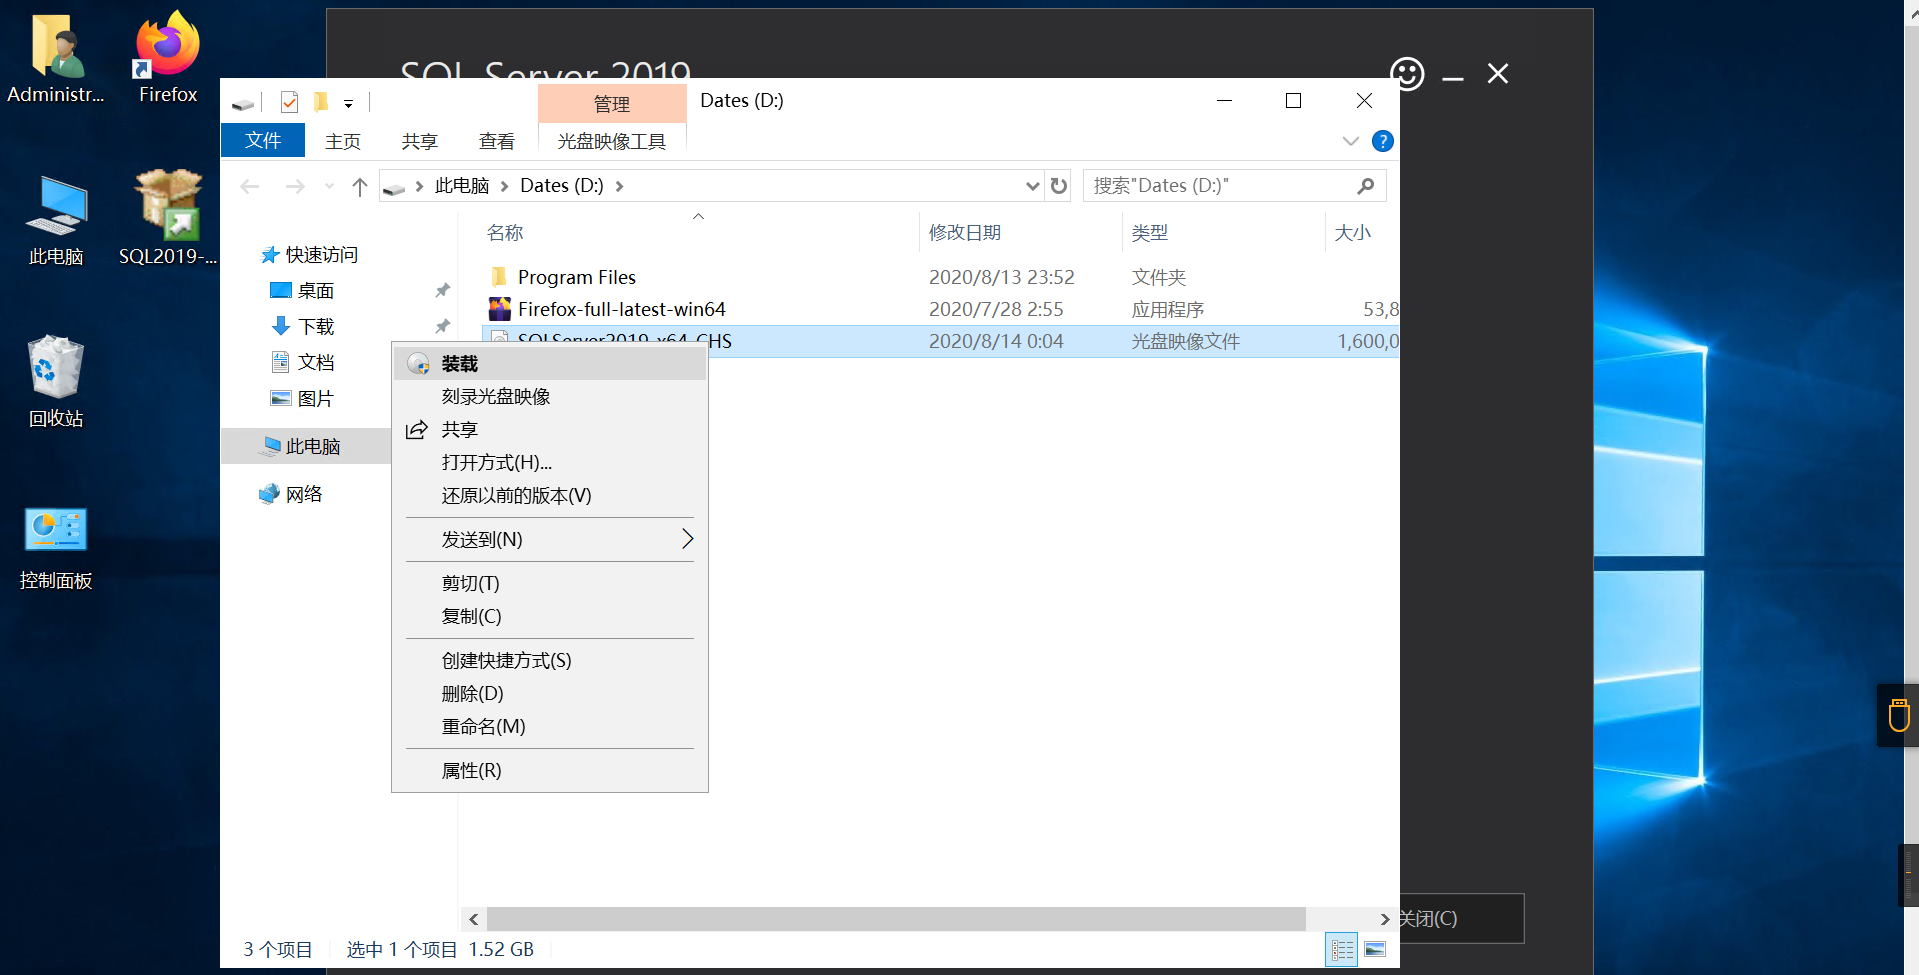Open the quick access toolbar customize dropdown
This screenshot has height=975, width=1919.
348,103
